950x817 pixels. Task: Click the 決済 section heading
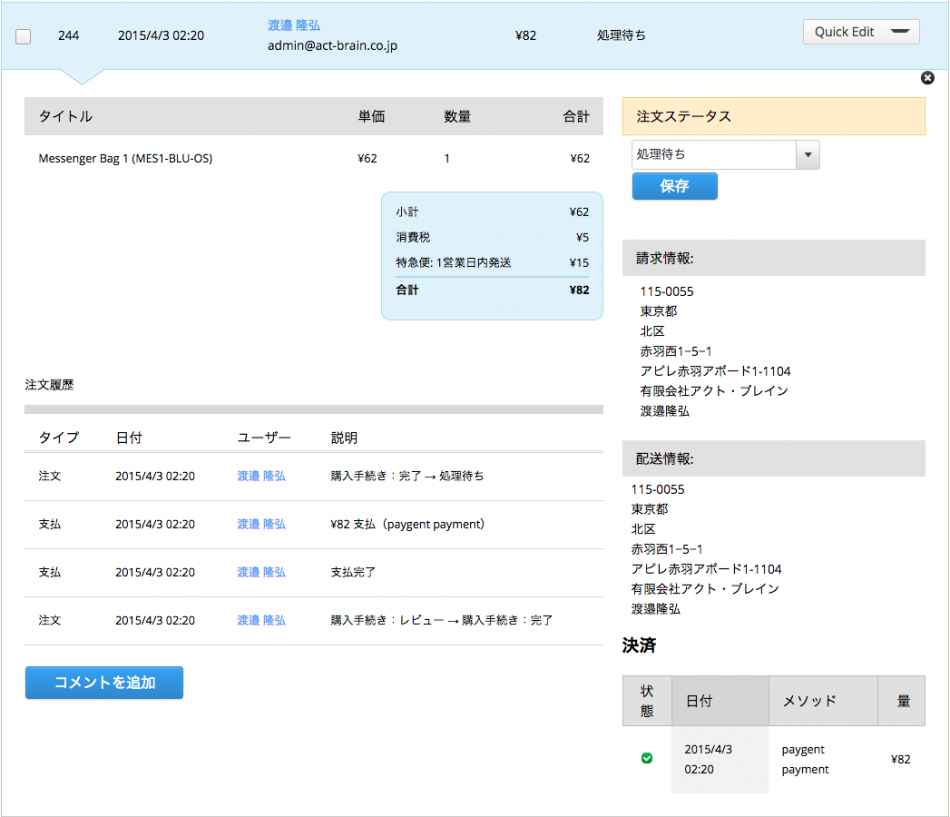pos(637,647)
